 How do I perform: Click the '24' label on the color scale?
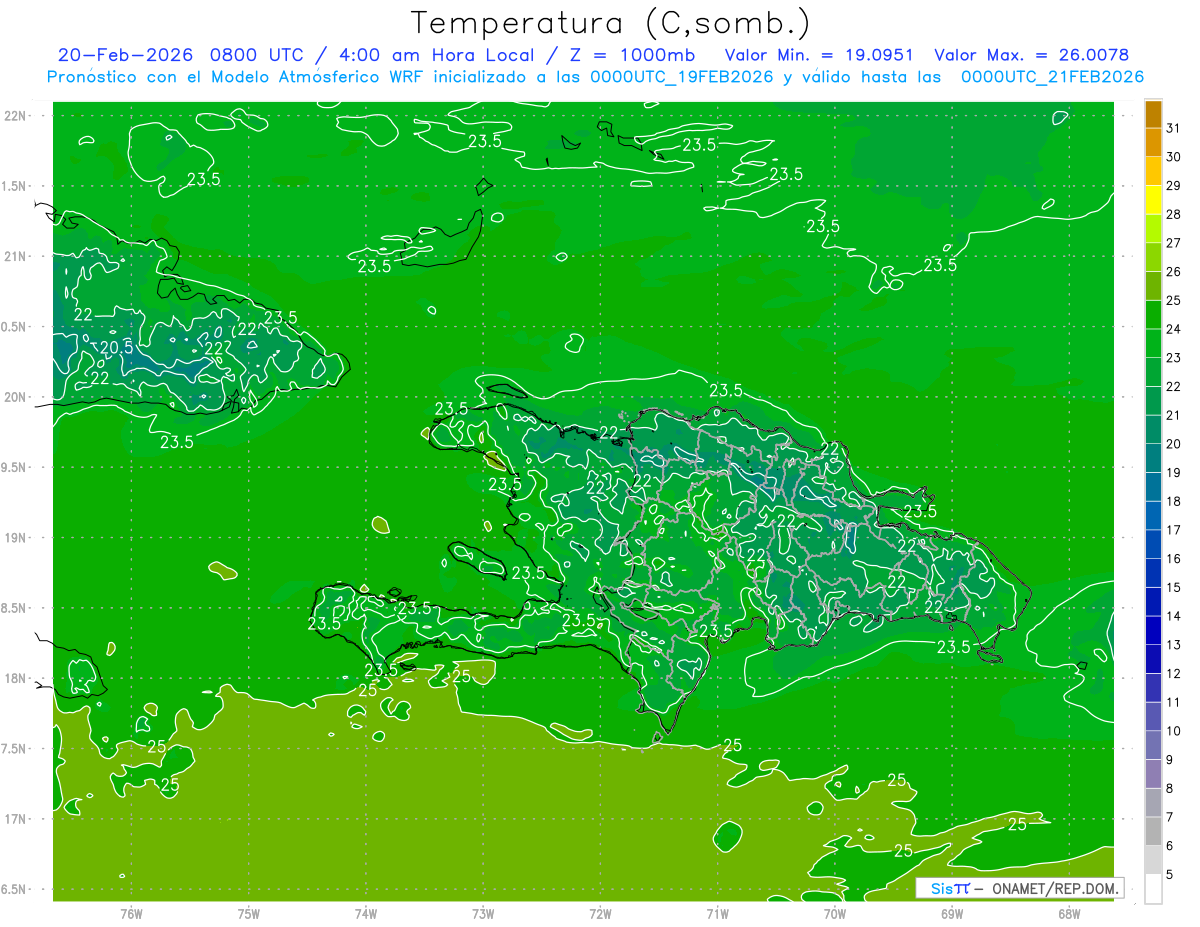1174,329
